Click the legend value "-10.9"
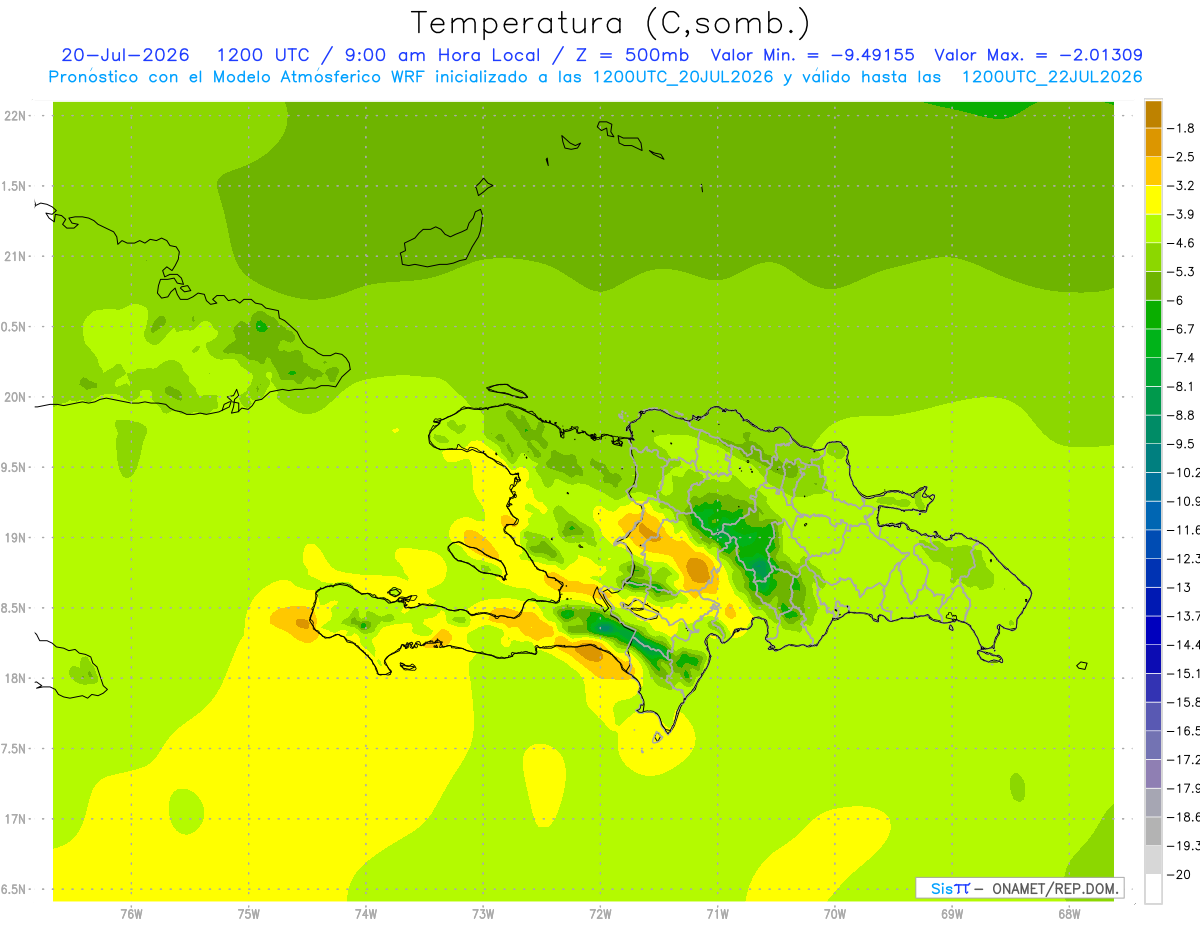This screenshot has width=1200, height=927. pyautogui.click(x=1183, y=501)
